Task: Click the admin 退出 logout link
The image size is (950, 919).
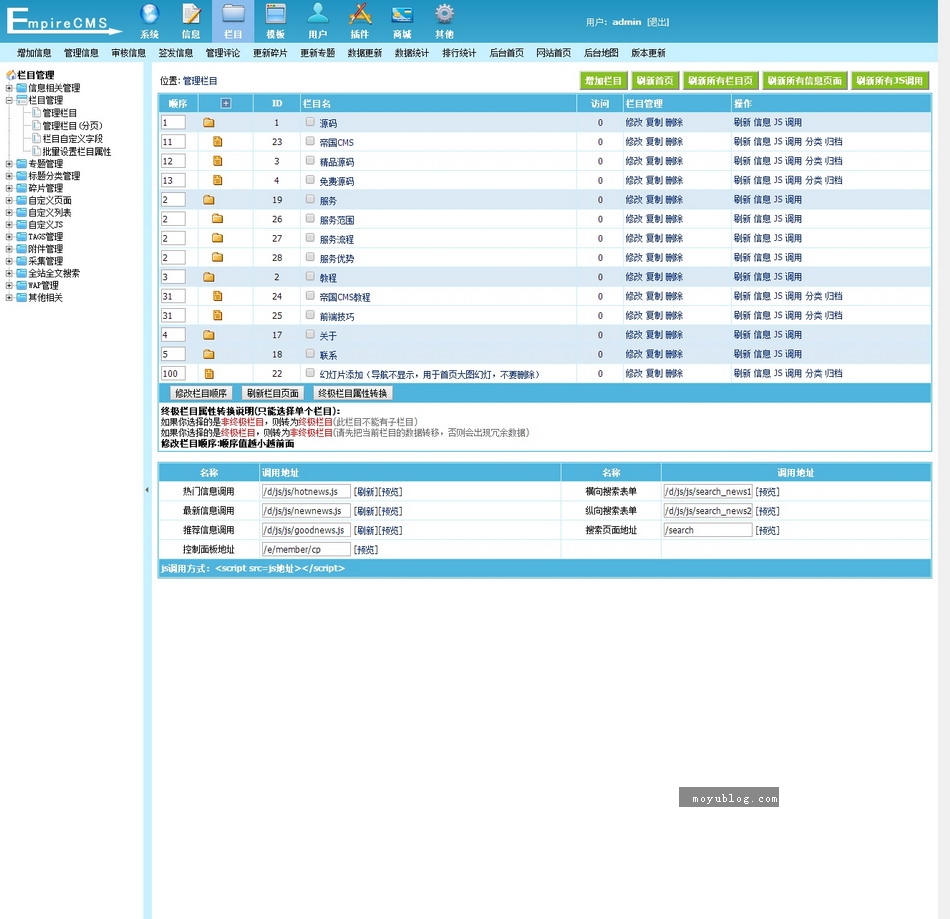Action: [658, 22]
